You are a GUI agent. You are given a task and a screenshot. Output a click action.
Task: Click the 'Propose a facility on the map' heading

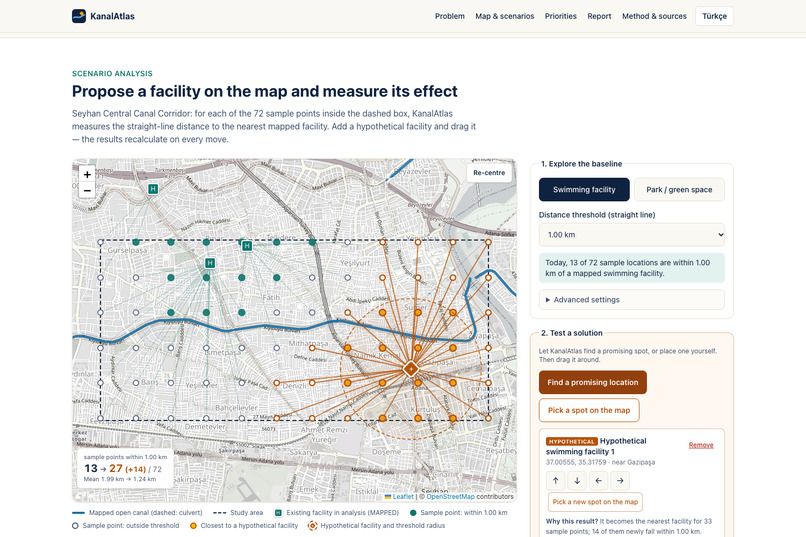265,91
